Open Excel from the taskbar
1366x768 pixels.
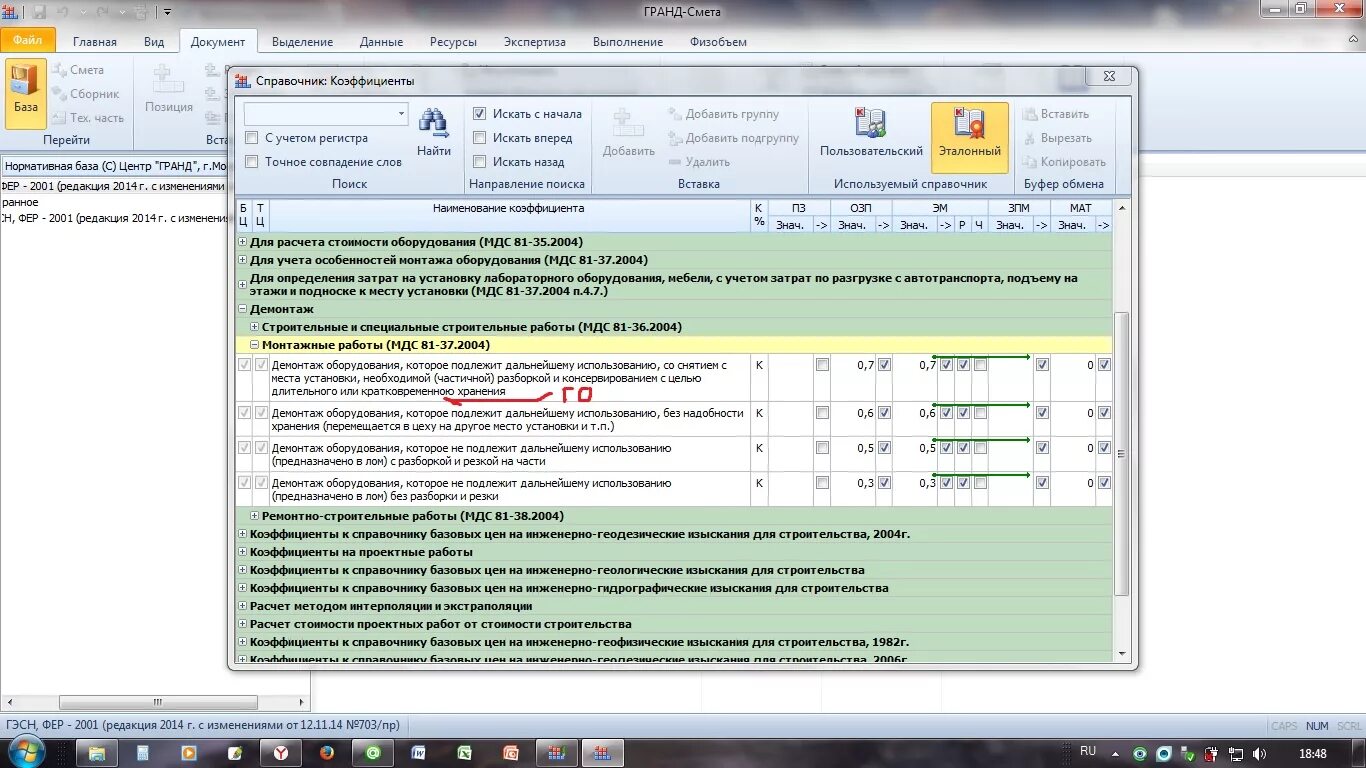tap(465, 753)
